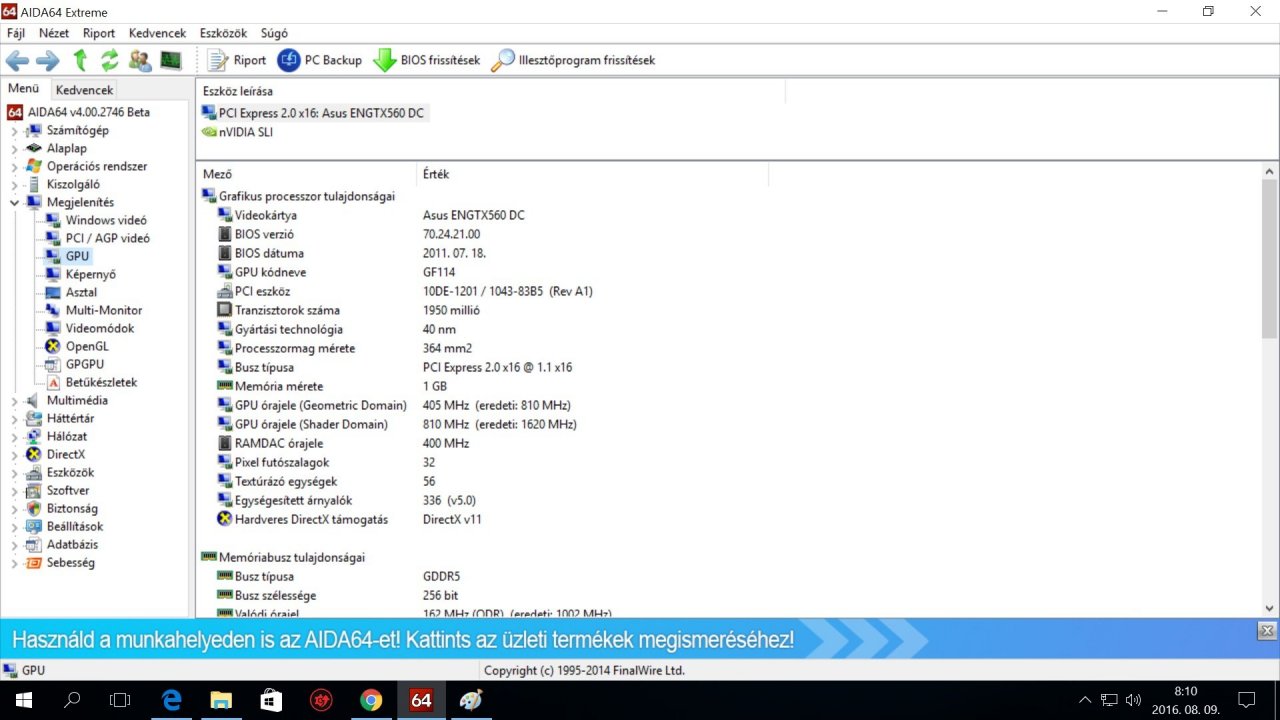Select Eszközök in the sidebar tree

tap(70, 472)
